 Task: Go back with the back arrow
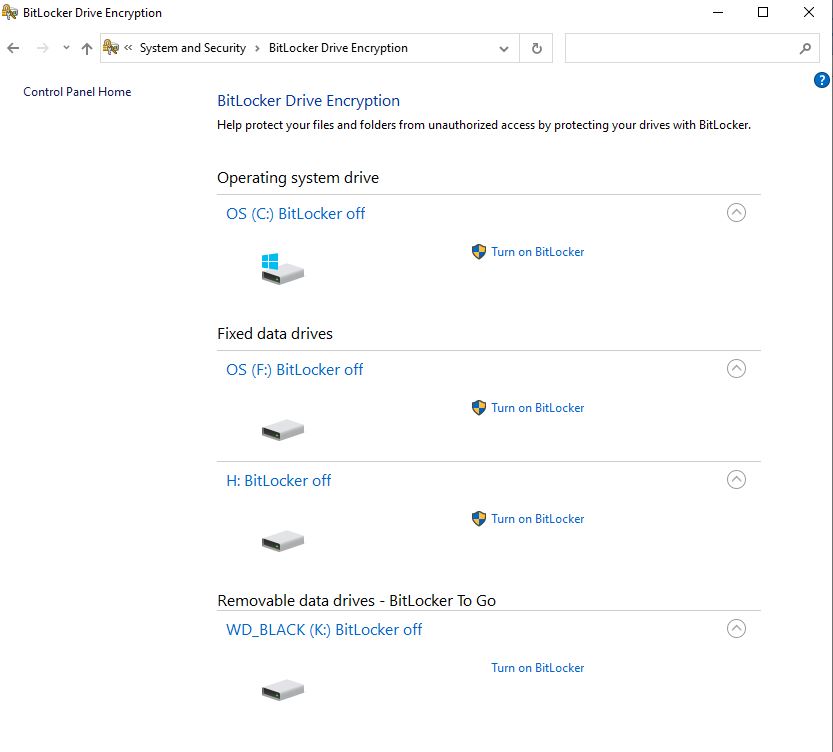point(13,48)
